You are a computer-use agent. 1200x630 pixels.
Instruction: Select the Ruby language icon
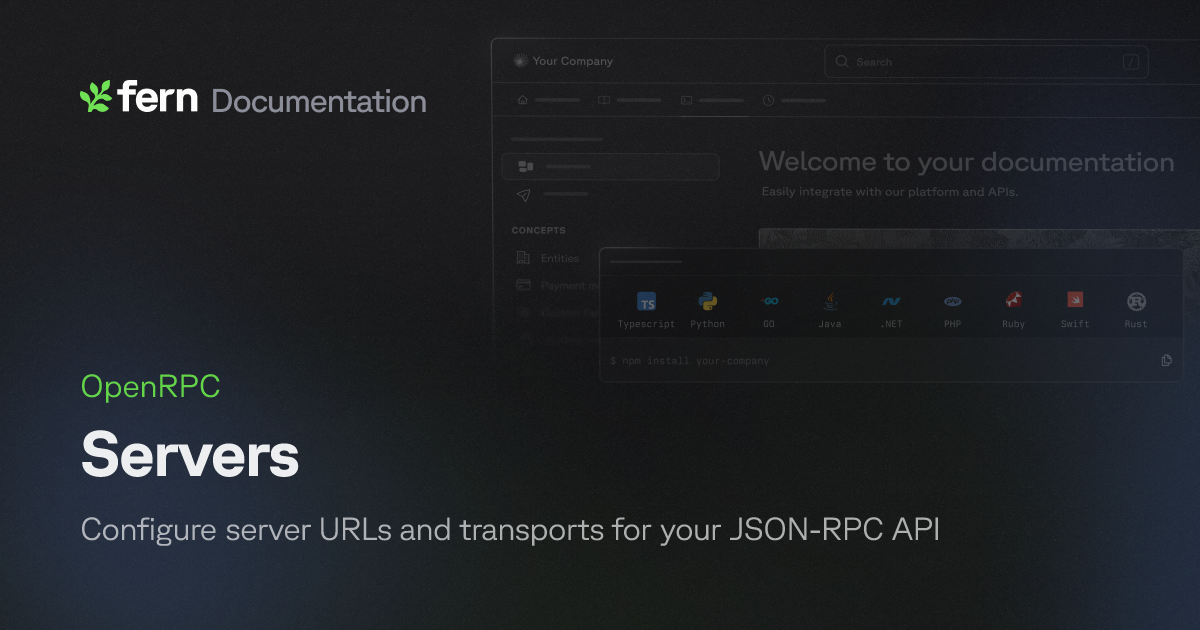point(1014,301)
